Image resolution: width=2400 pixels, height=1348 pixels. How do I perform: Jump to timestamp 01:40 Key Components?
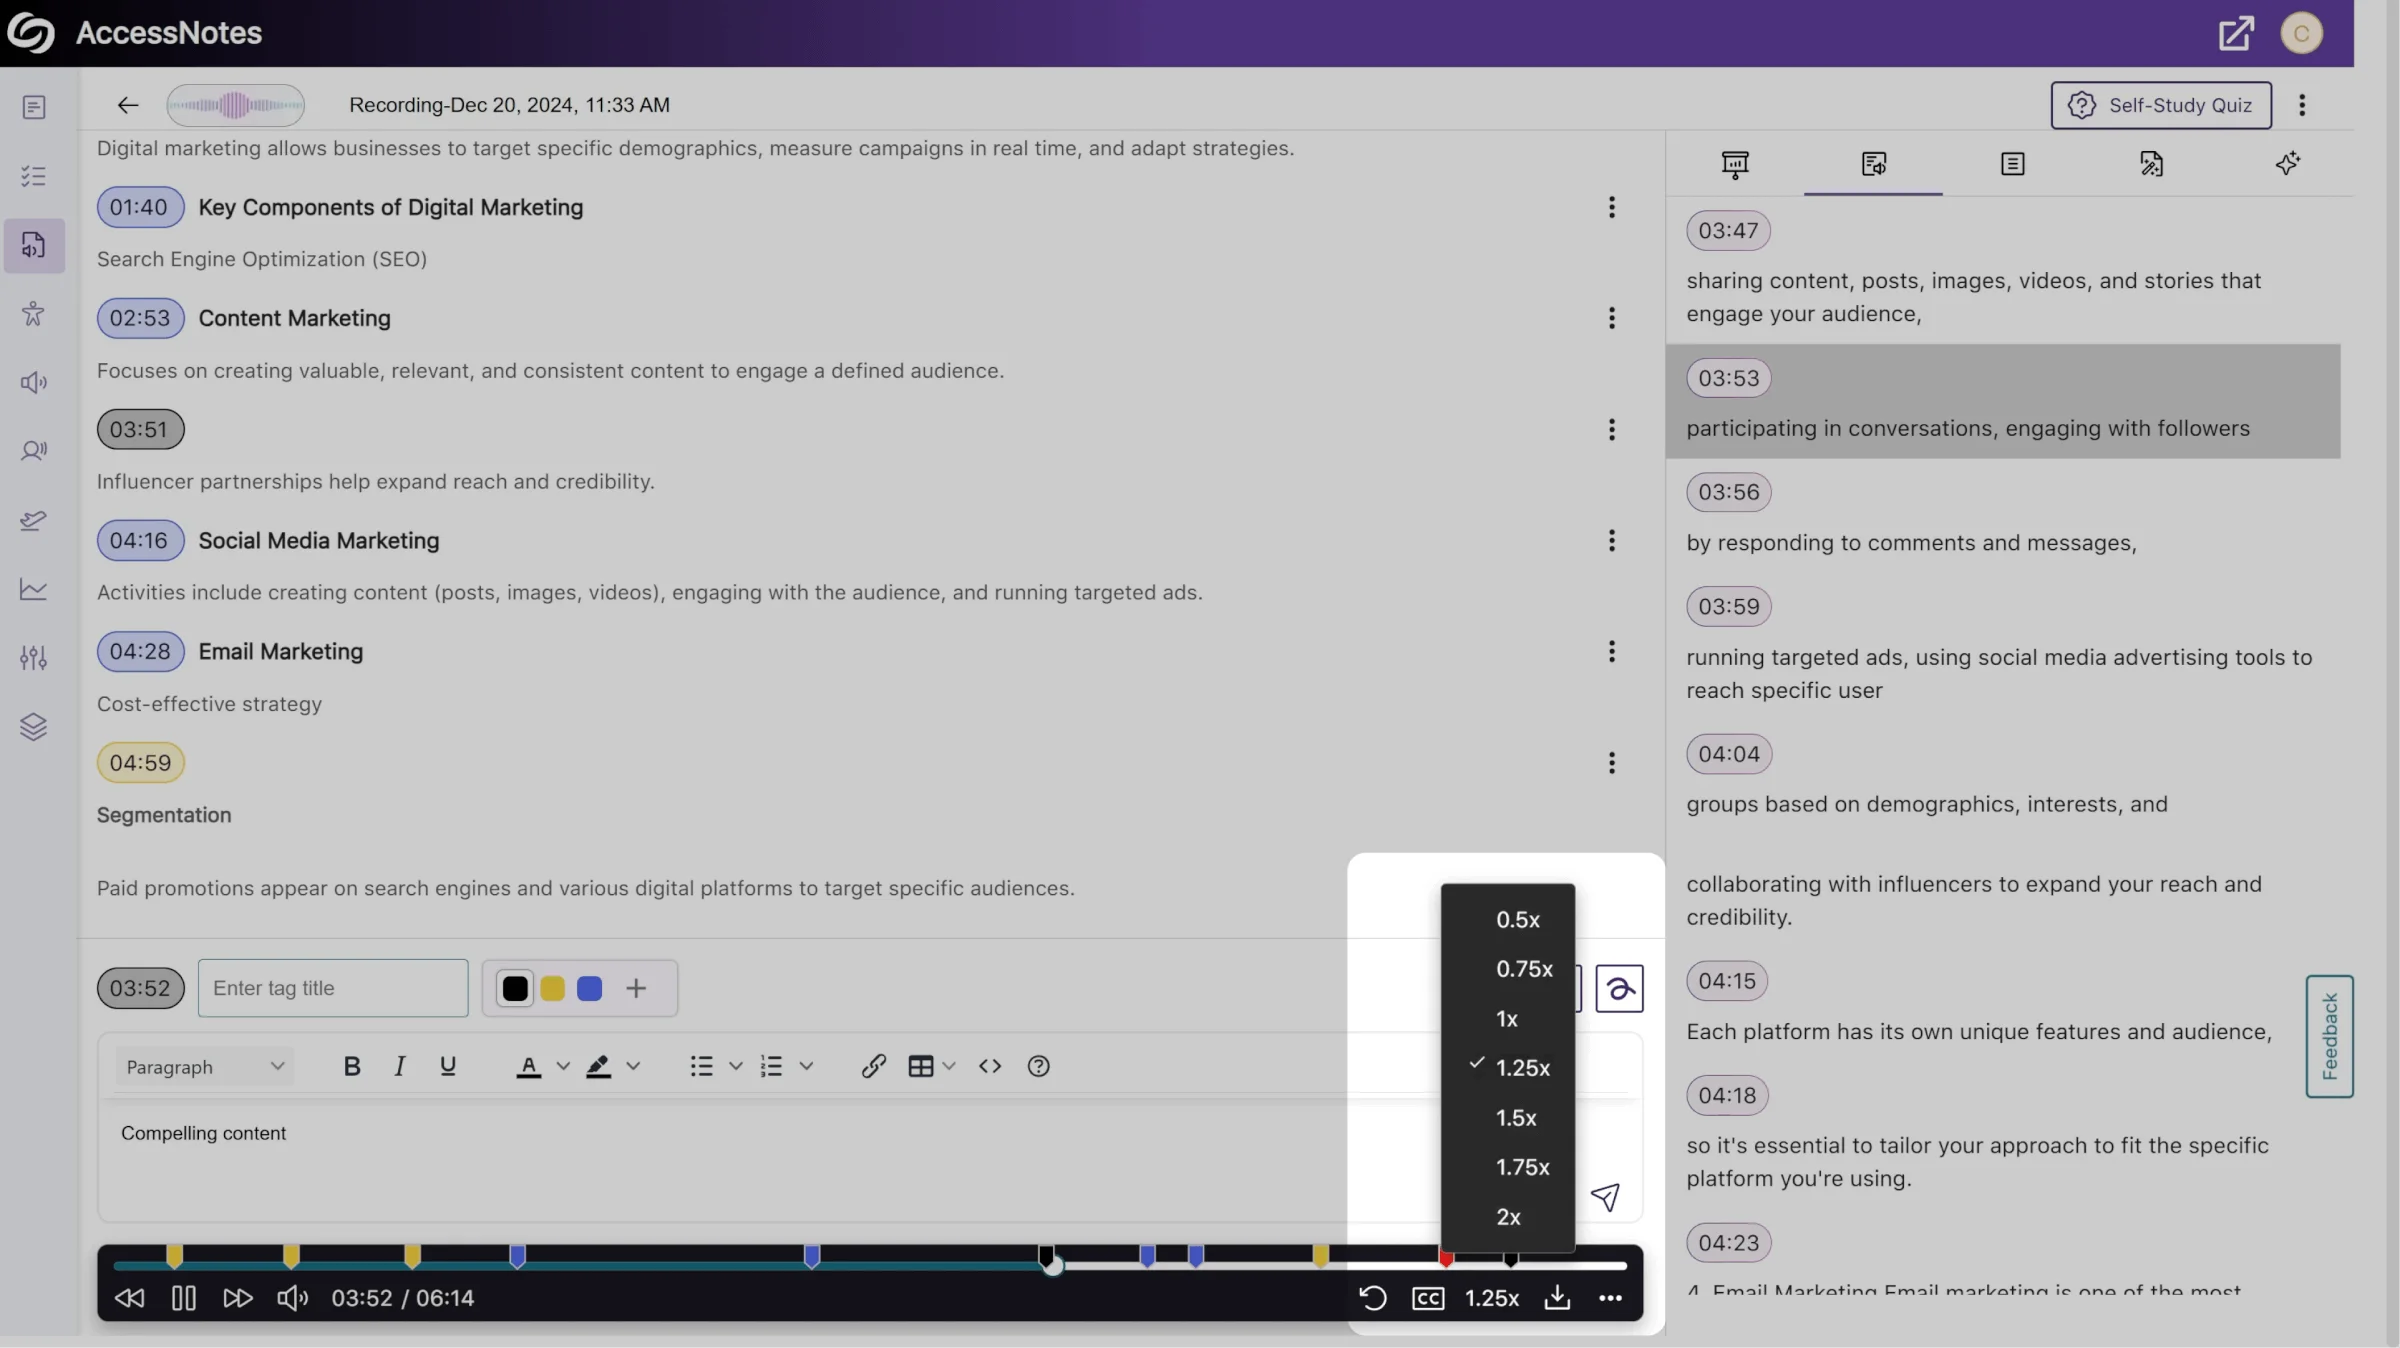coord(140,207)
